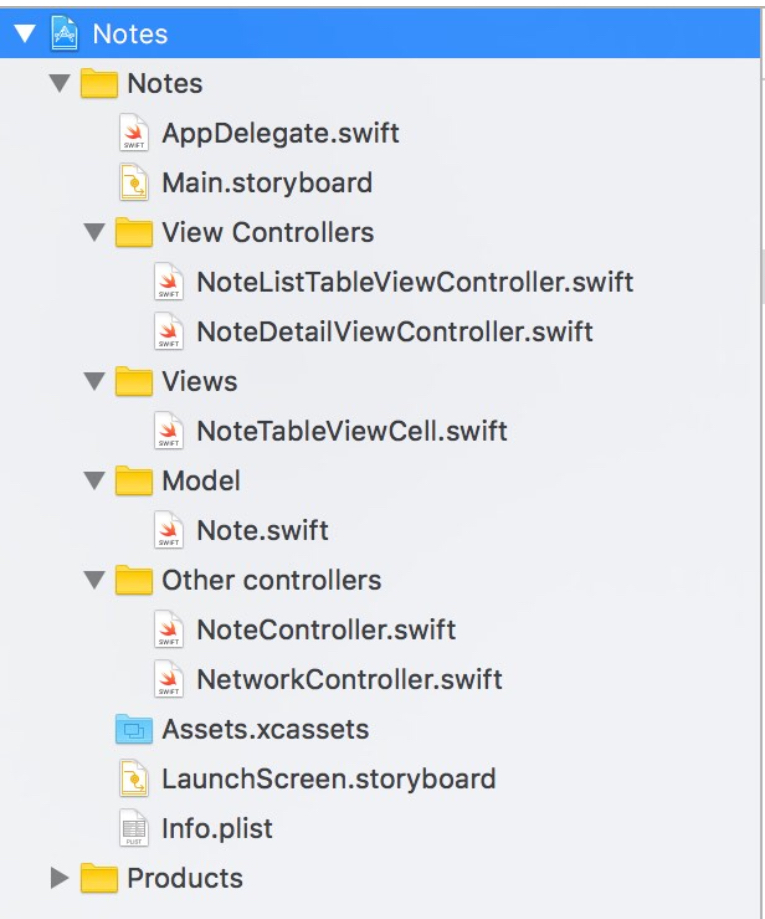Click the View Controllers folder icon
The height and width of the screenshot is (919, 765).
tap(134, 232)
